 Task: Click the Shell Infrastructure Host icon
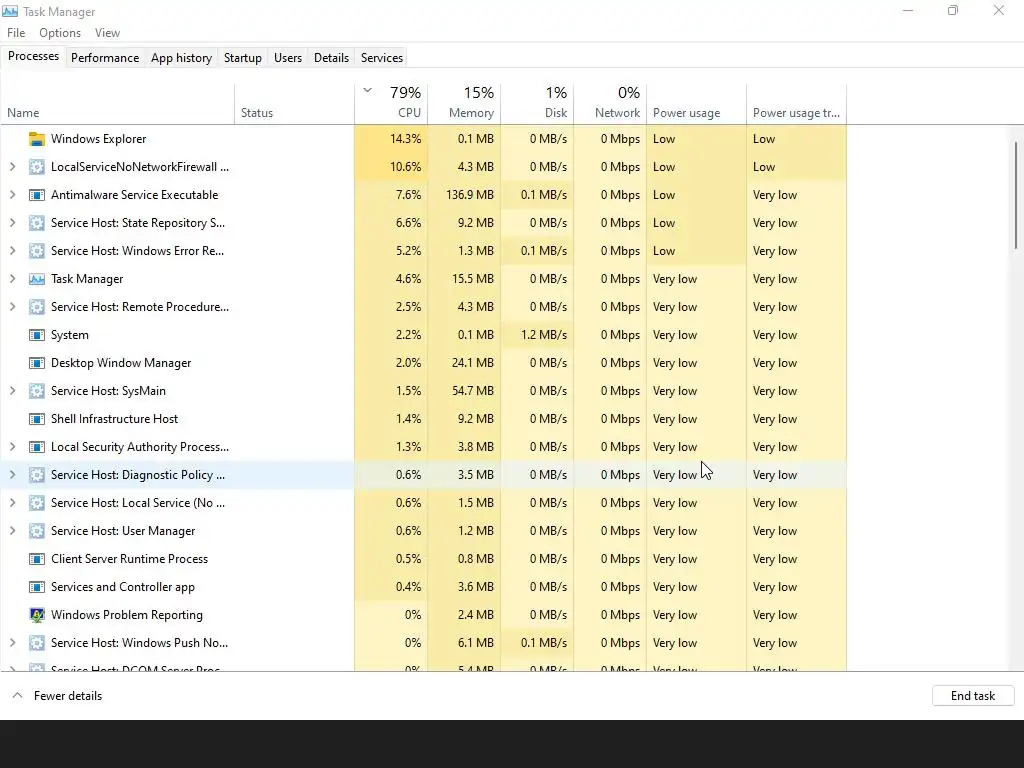pos(37,419)
